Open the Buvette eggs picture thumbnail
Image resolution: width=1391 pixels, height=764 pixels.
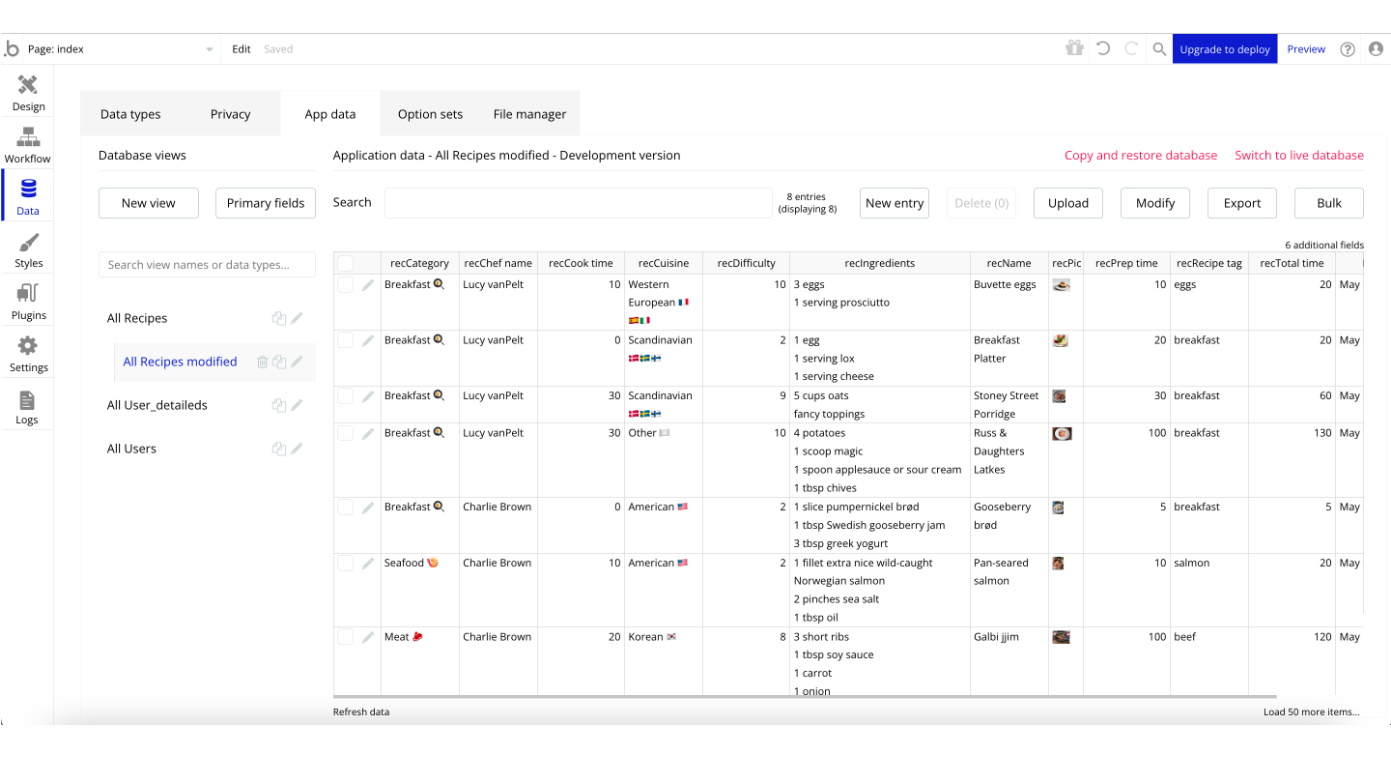tap(1061, 285)
